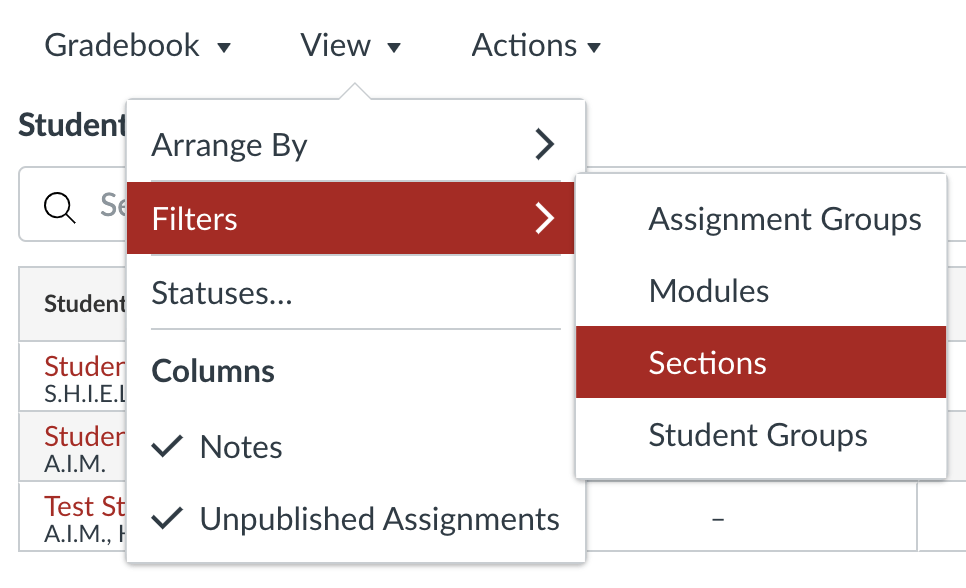This screenshot has width=966, height=588.
Task: Open the first Student name link
Action: click(x=84, y=365)
